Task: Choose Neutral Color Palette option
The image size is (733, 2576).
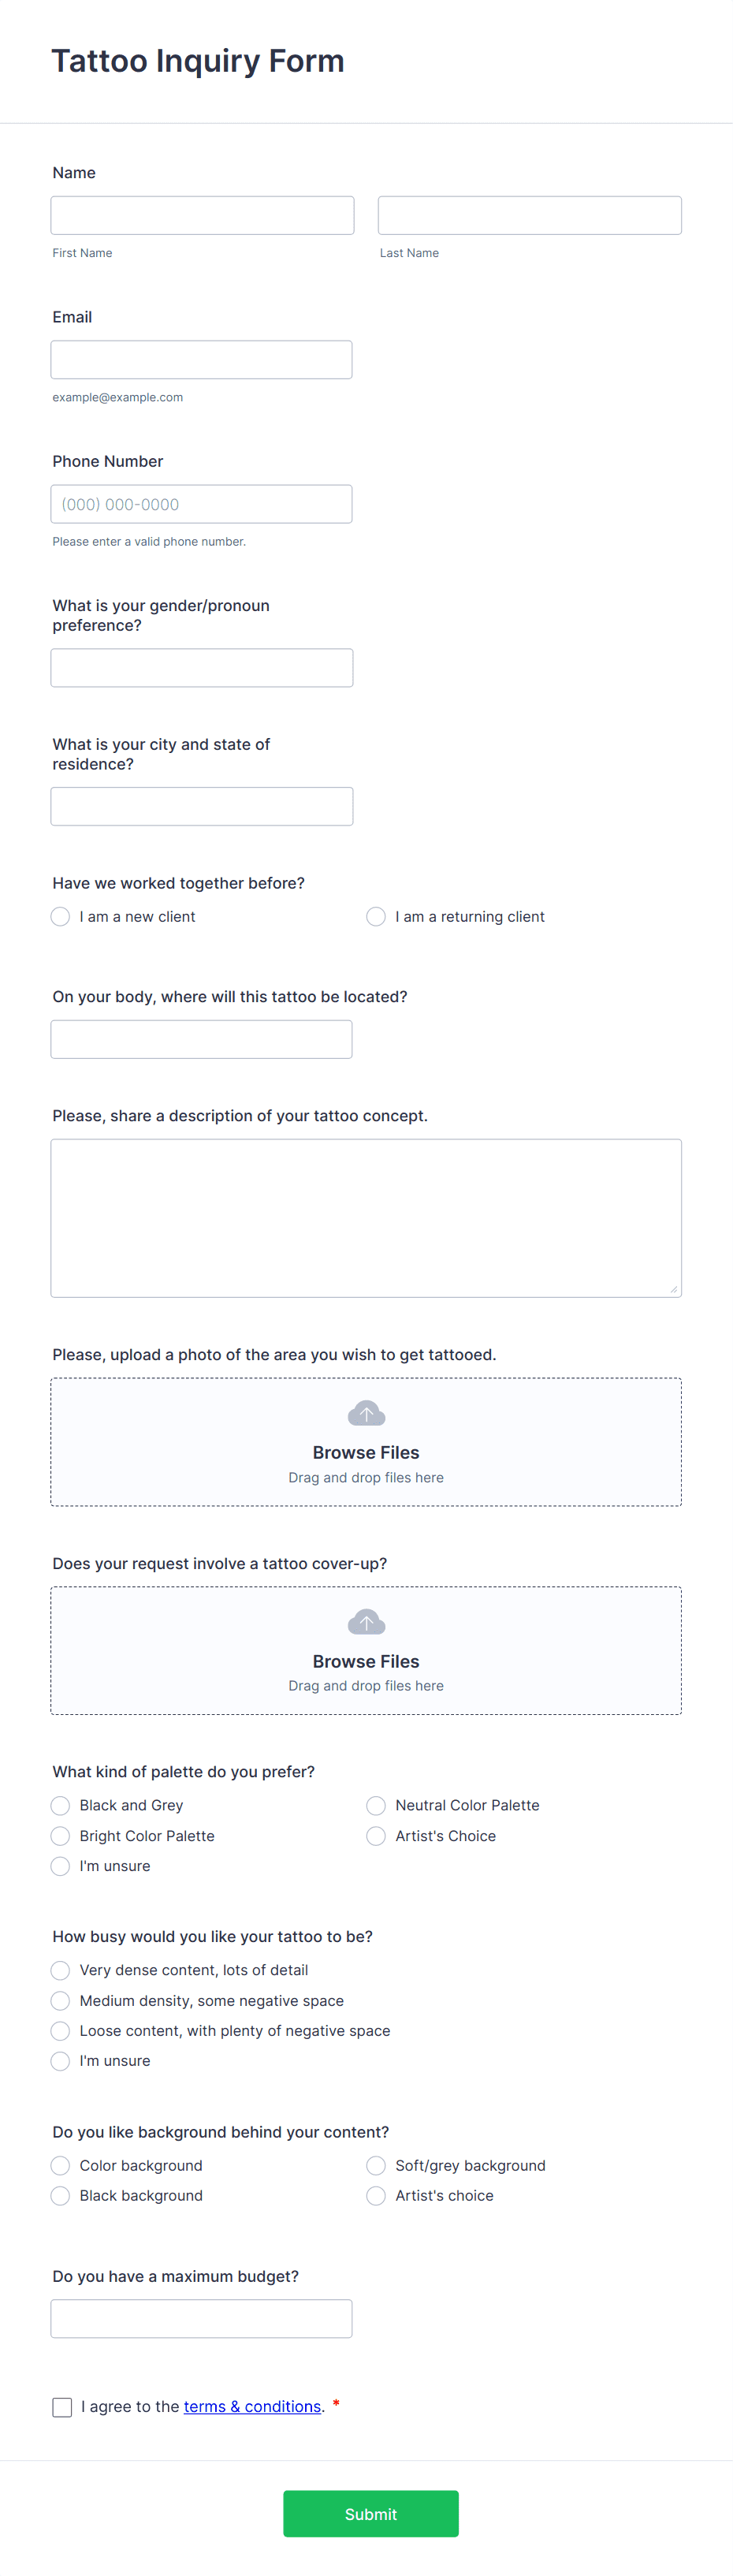Action: 376,1805
